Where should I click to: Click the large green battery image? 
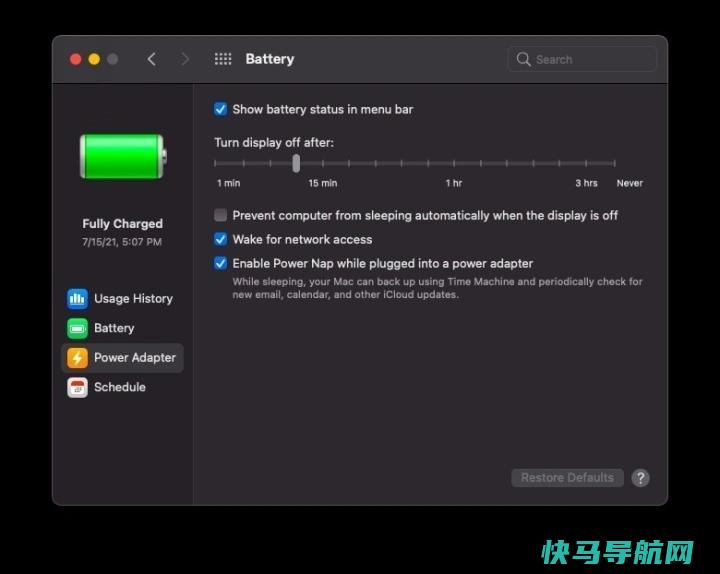pyautogui.click(x=123, y=156)
